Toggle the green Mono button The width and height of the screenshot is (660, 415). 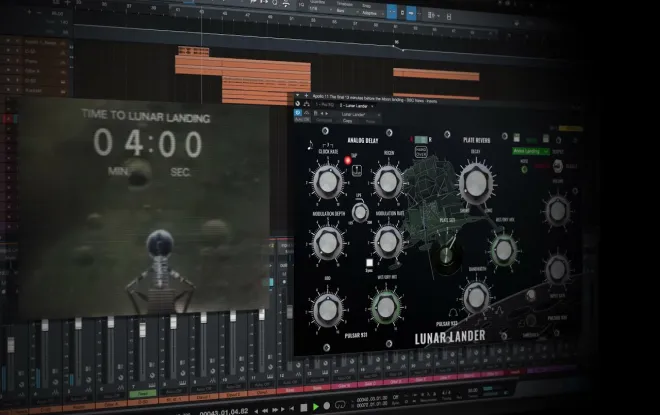tap(524, 170)
